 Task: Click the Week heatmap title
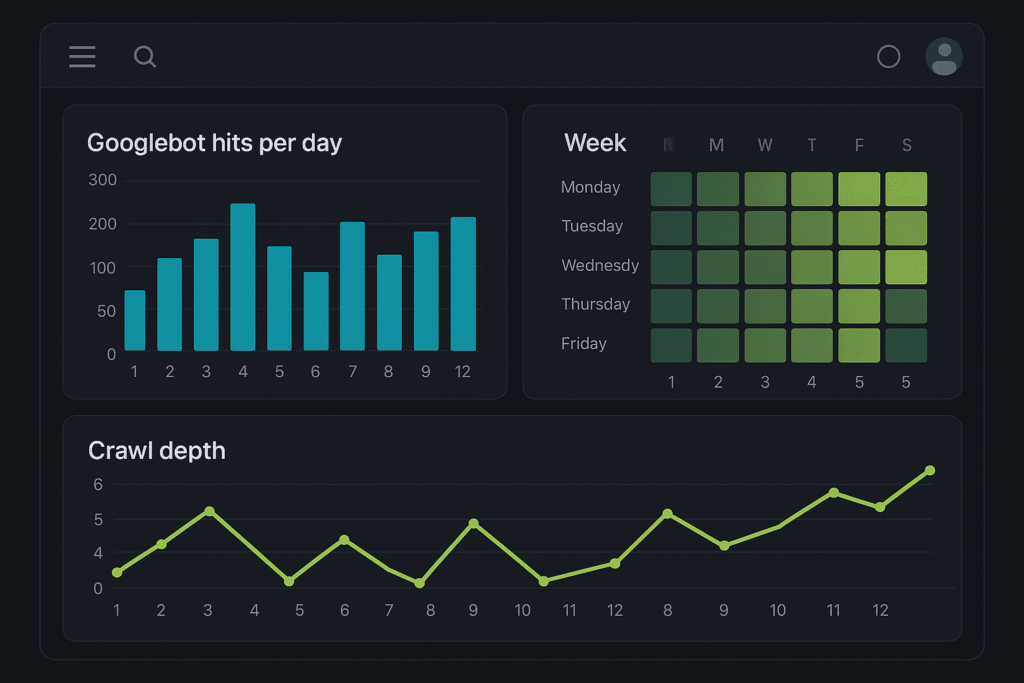pyautogui.click(x=595, y=142)
